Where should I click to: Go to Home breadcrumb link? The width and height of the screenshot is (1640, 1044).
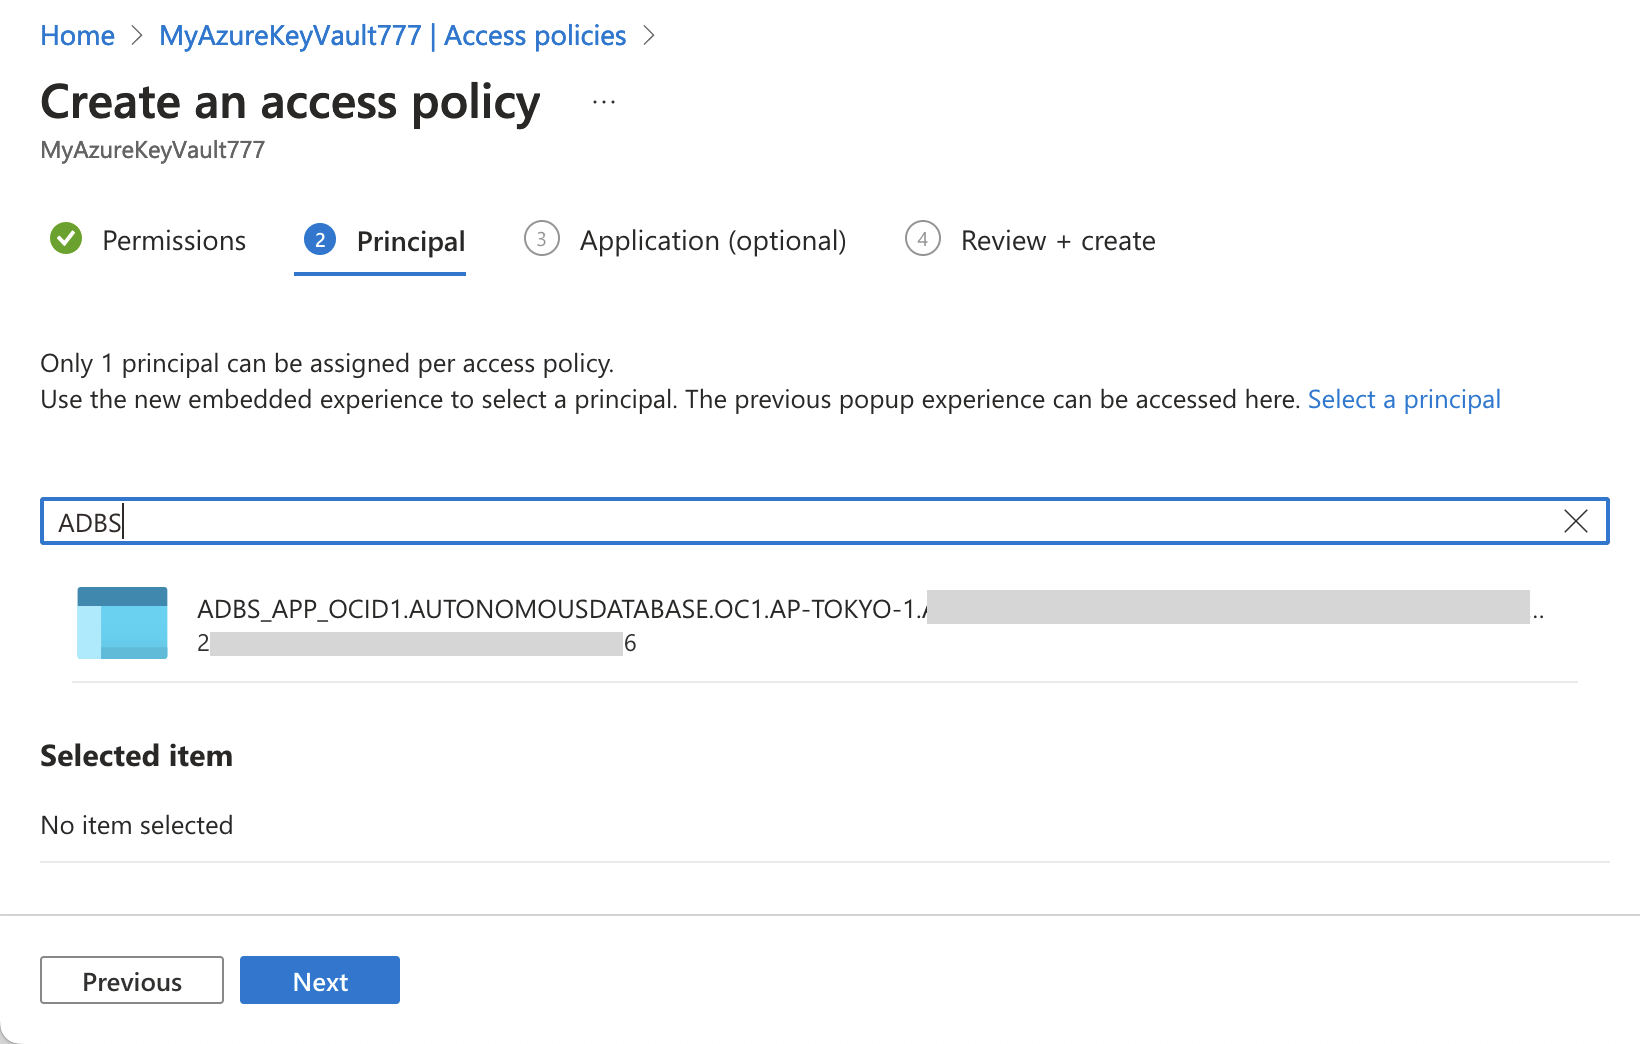point(78,36)
